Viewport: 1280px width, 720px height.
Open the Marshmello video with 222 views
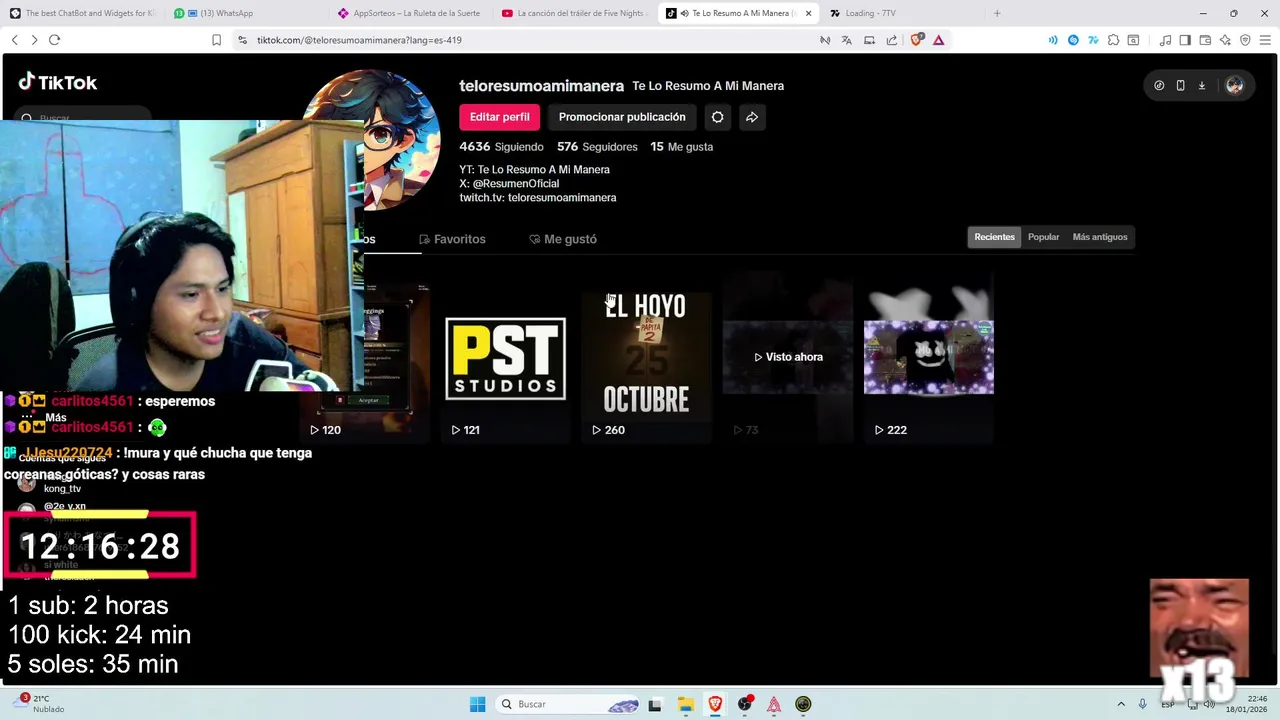(x=929, y=358)
